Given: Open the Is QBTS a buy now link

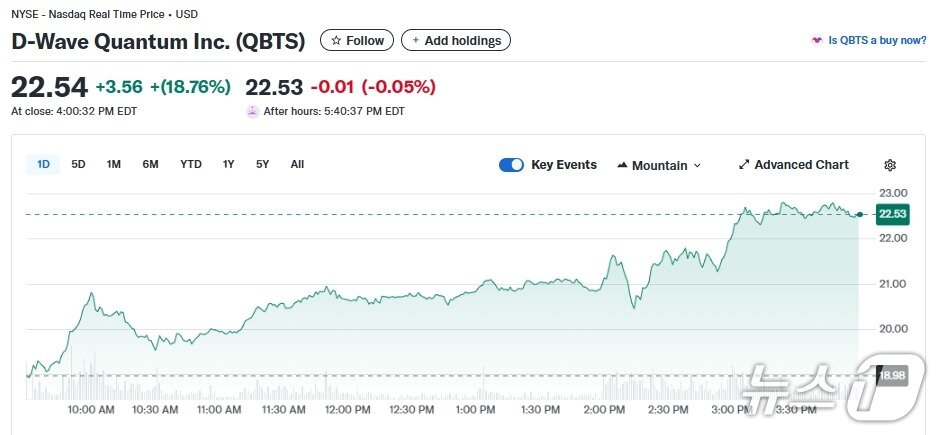Looking at the screenshot, I should point(876,41).
